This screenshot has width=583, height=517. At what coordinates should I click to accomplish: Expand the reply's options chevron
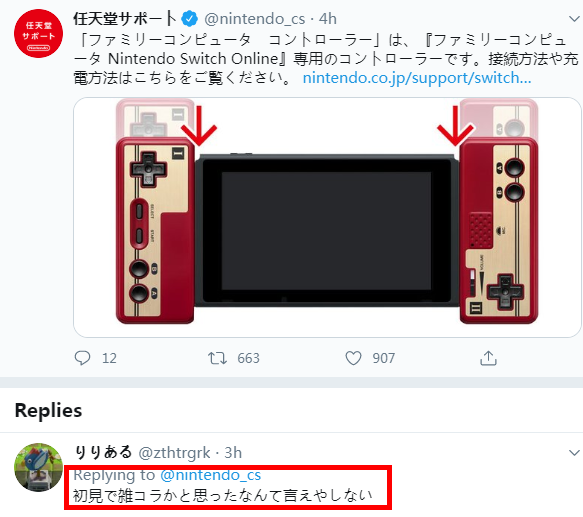pos(574,453)
